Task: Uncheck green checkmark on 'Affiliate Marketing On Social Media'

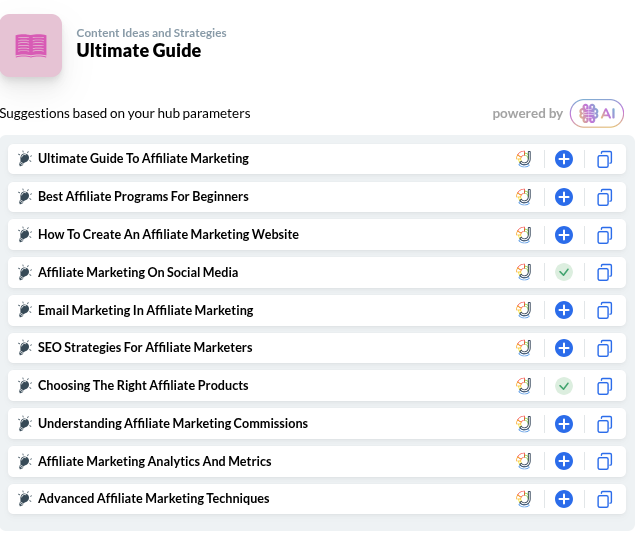Action: point(564,272)
